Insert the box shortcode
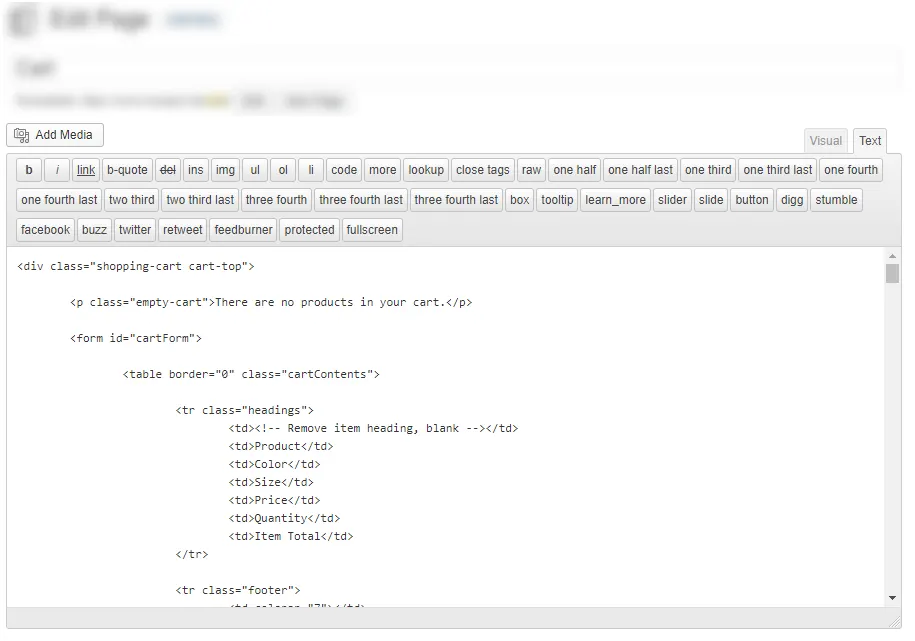The width and height of the screenshot is (915, 641). click(519, 200)
